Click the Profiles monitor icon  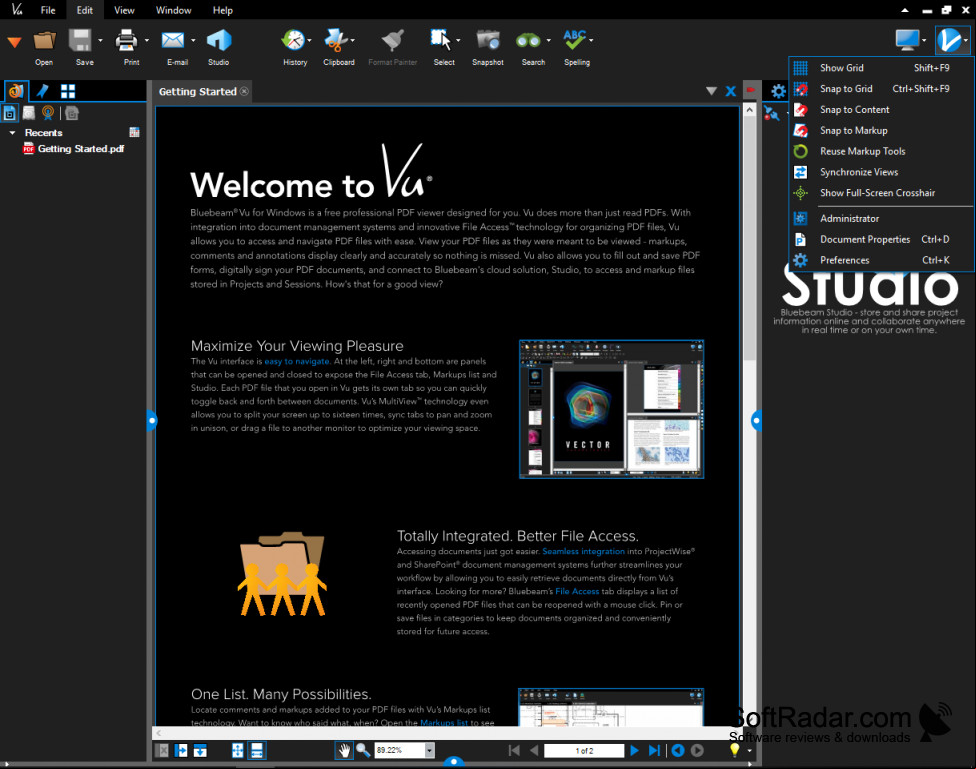tap(906, 40)
